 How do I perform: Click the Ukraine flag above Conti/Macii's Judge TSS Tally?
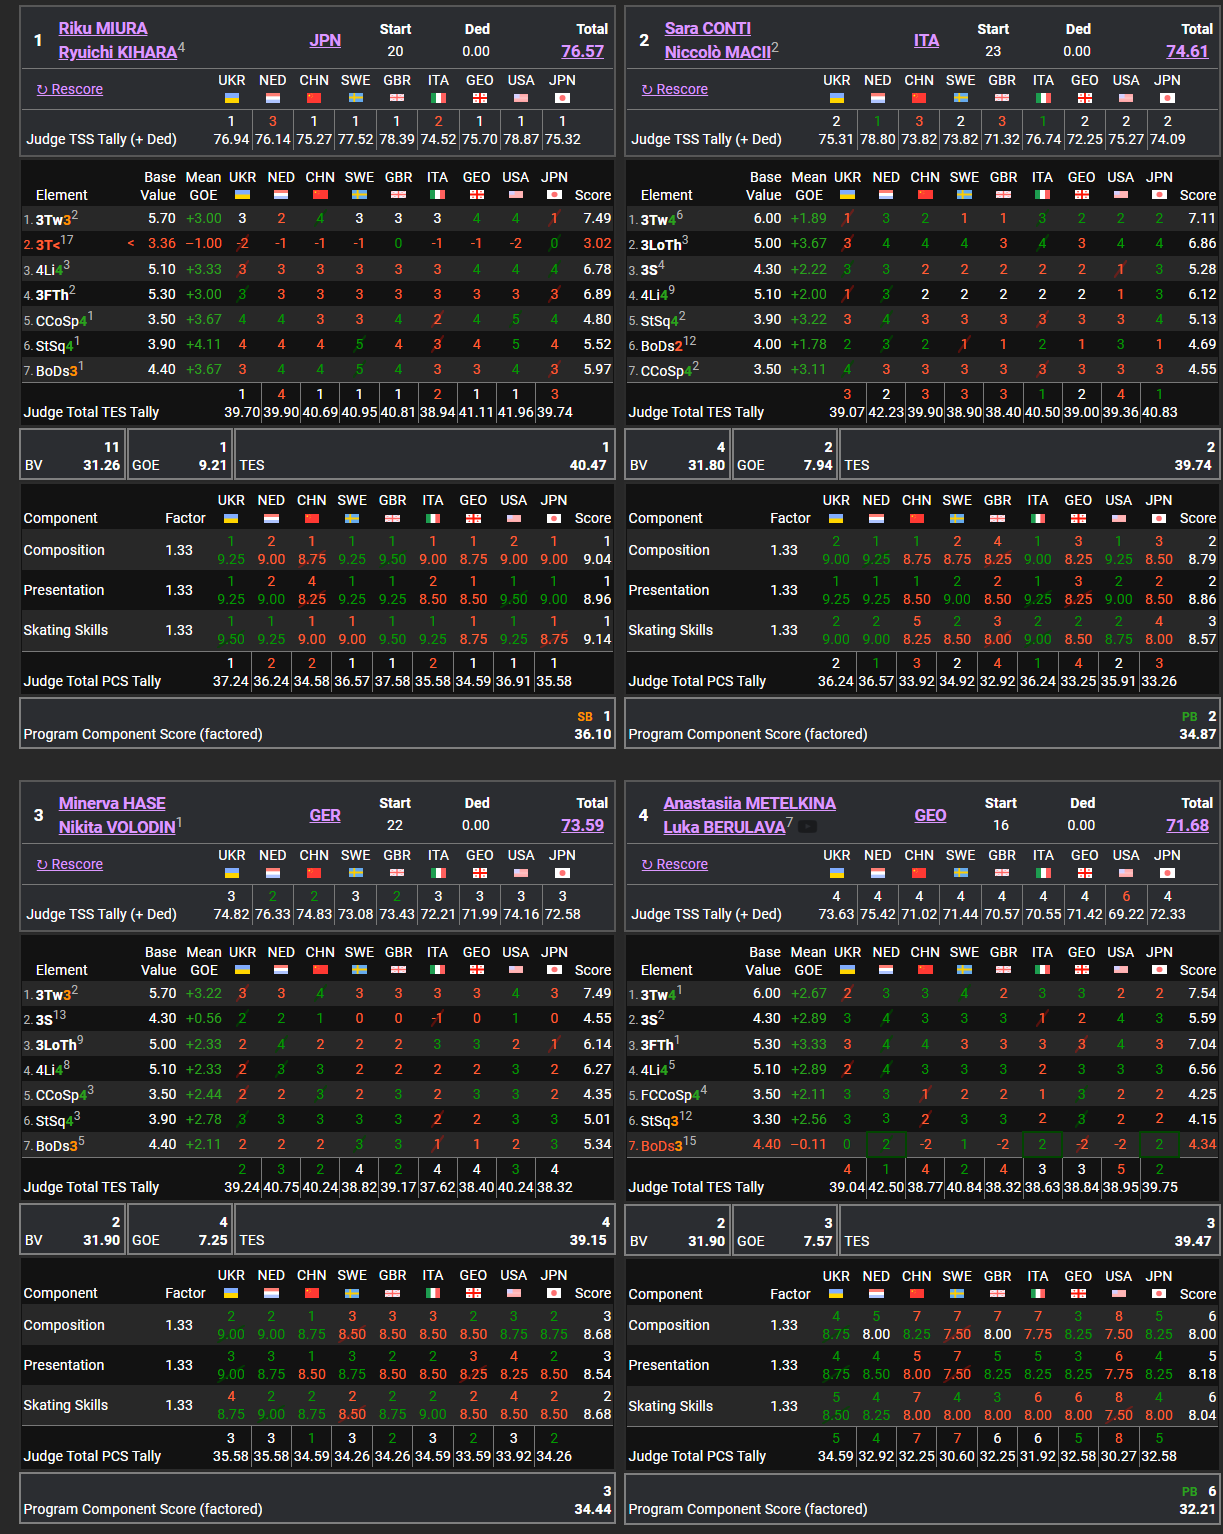tap(836, 98)
